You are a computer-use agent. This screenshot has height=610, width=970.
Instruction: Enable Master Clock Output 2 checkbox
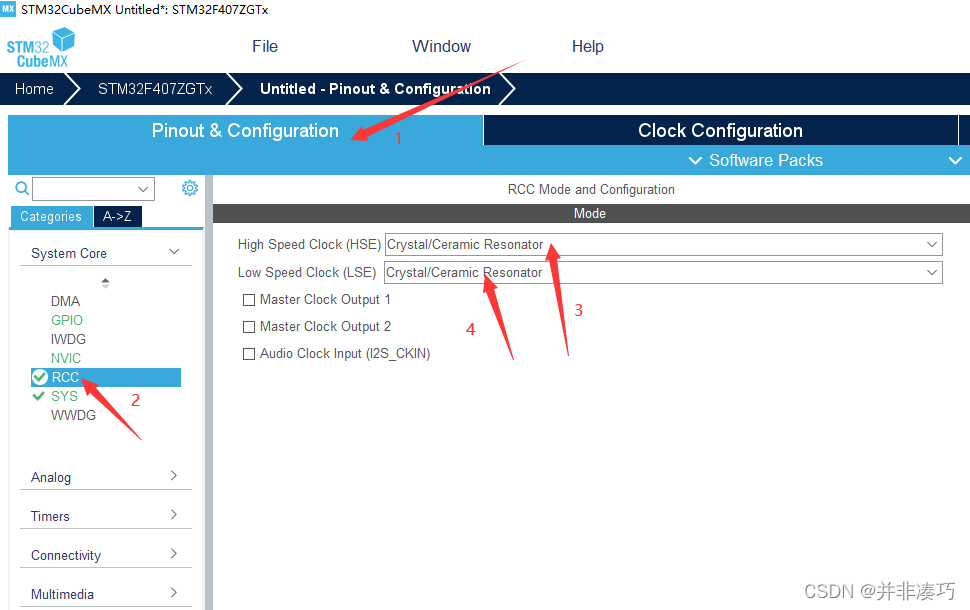click(x=249, y=327)
